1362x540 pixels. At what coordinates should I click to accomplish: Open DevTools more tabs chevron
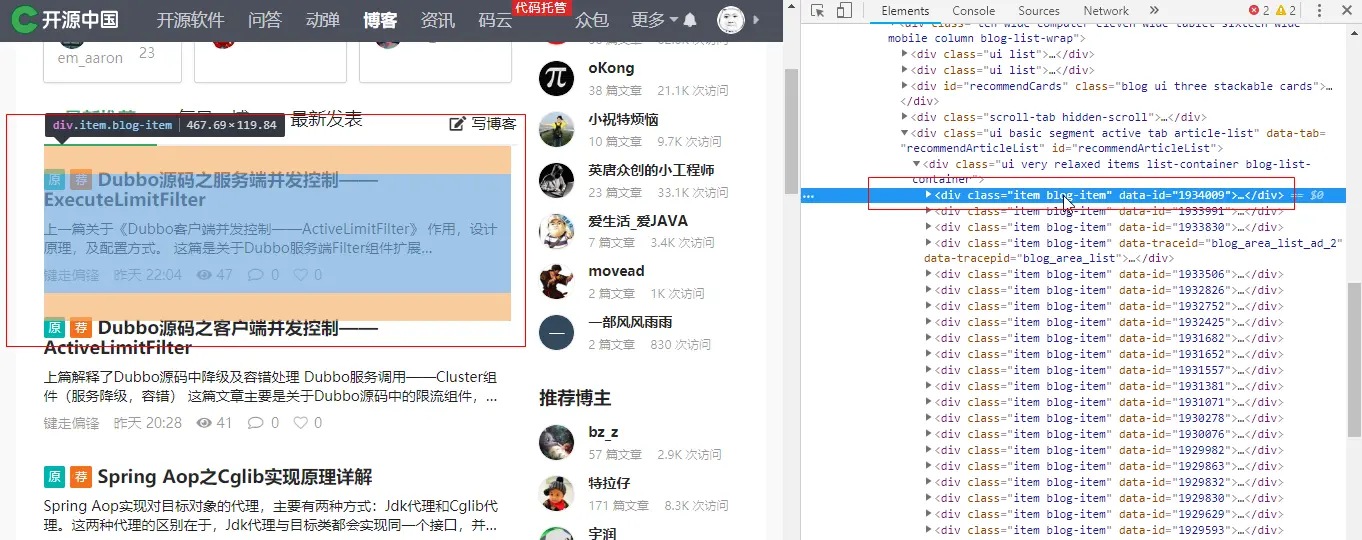[x=1154, y=11]
